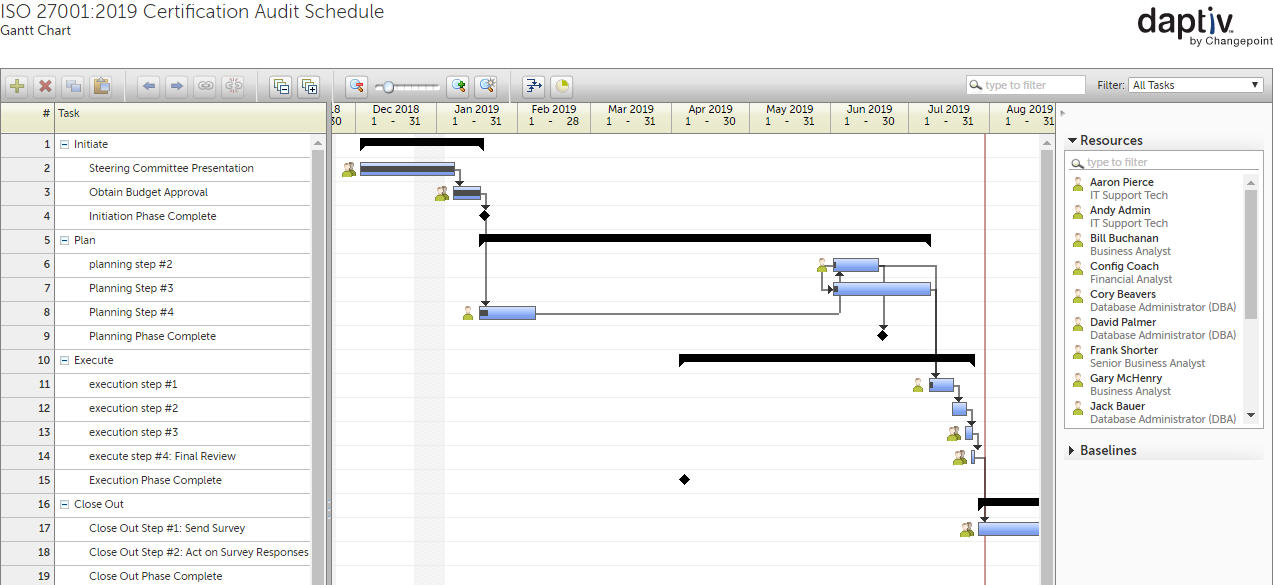The width and height of the screenshot is (1273, 585).
Task: Click the Execute summary bar in chart
Action: point(826,359)
